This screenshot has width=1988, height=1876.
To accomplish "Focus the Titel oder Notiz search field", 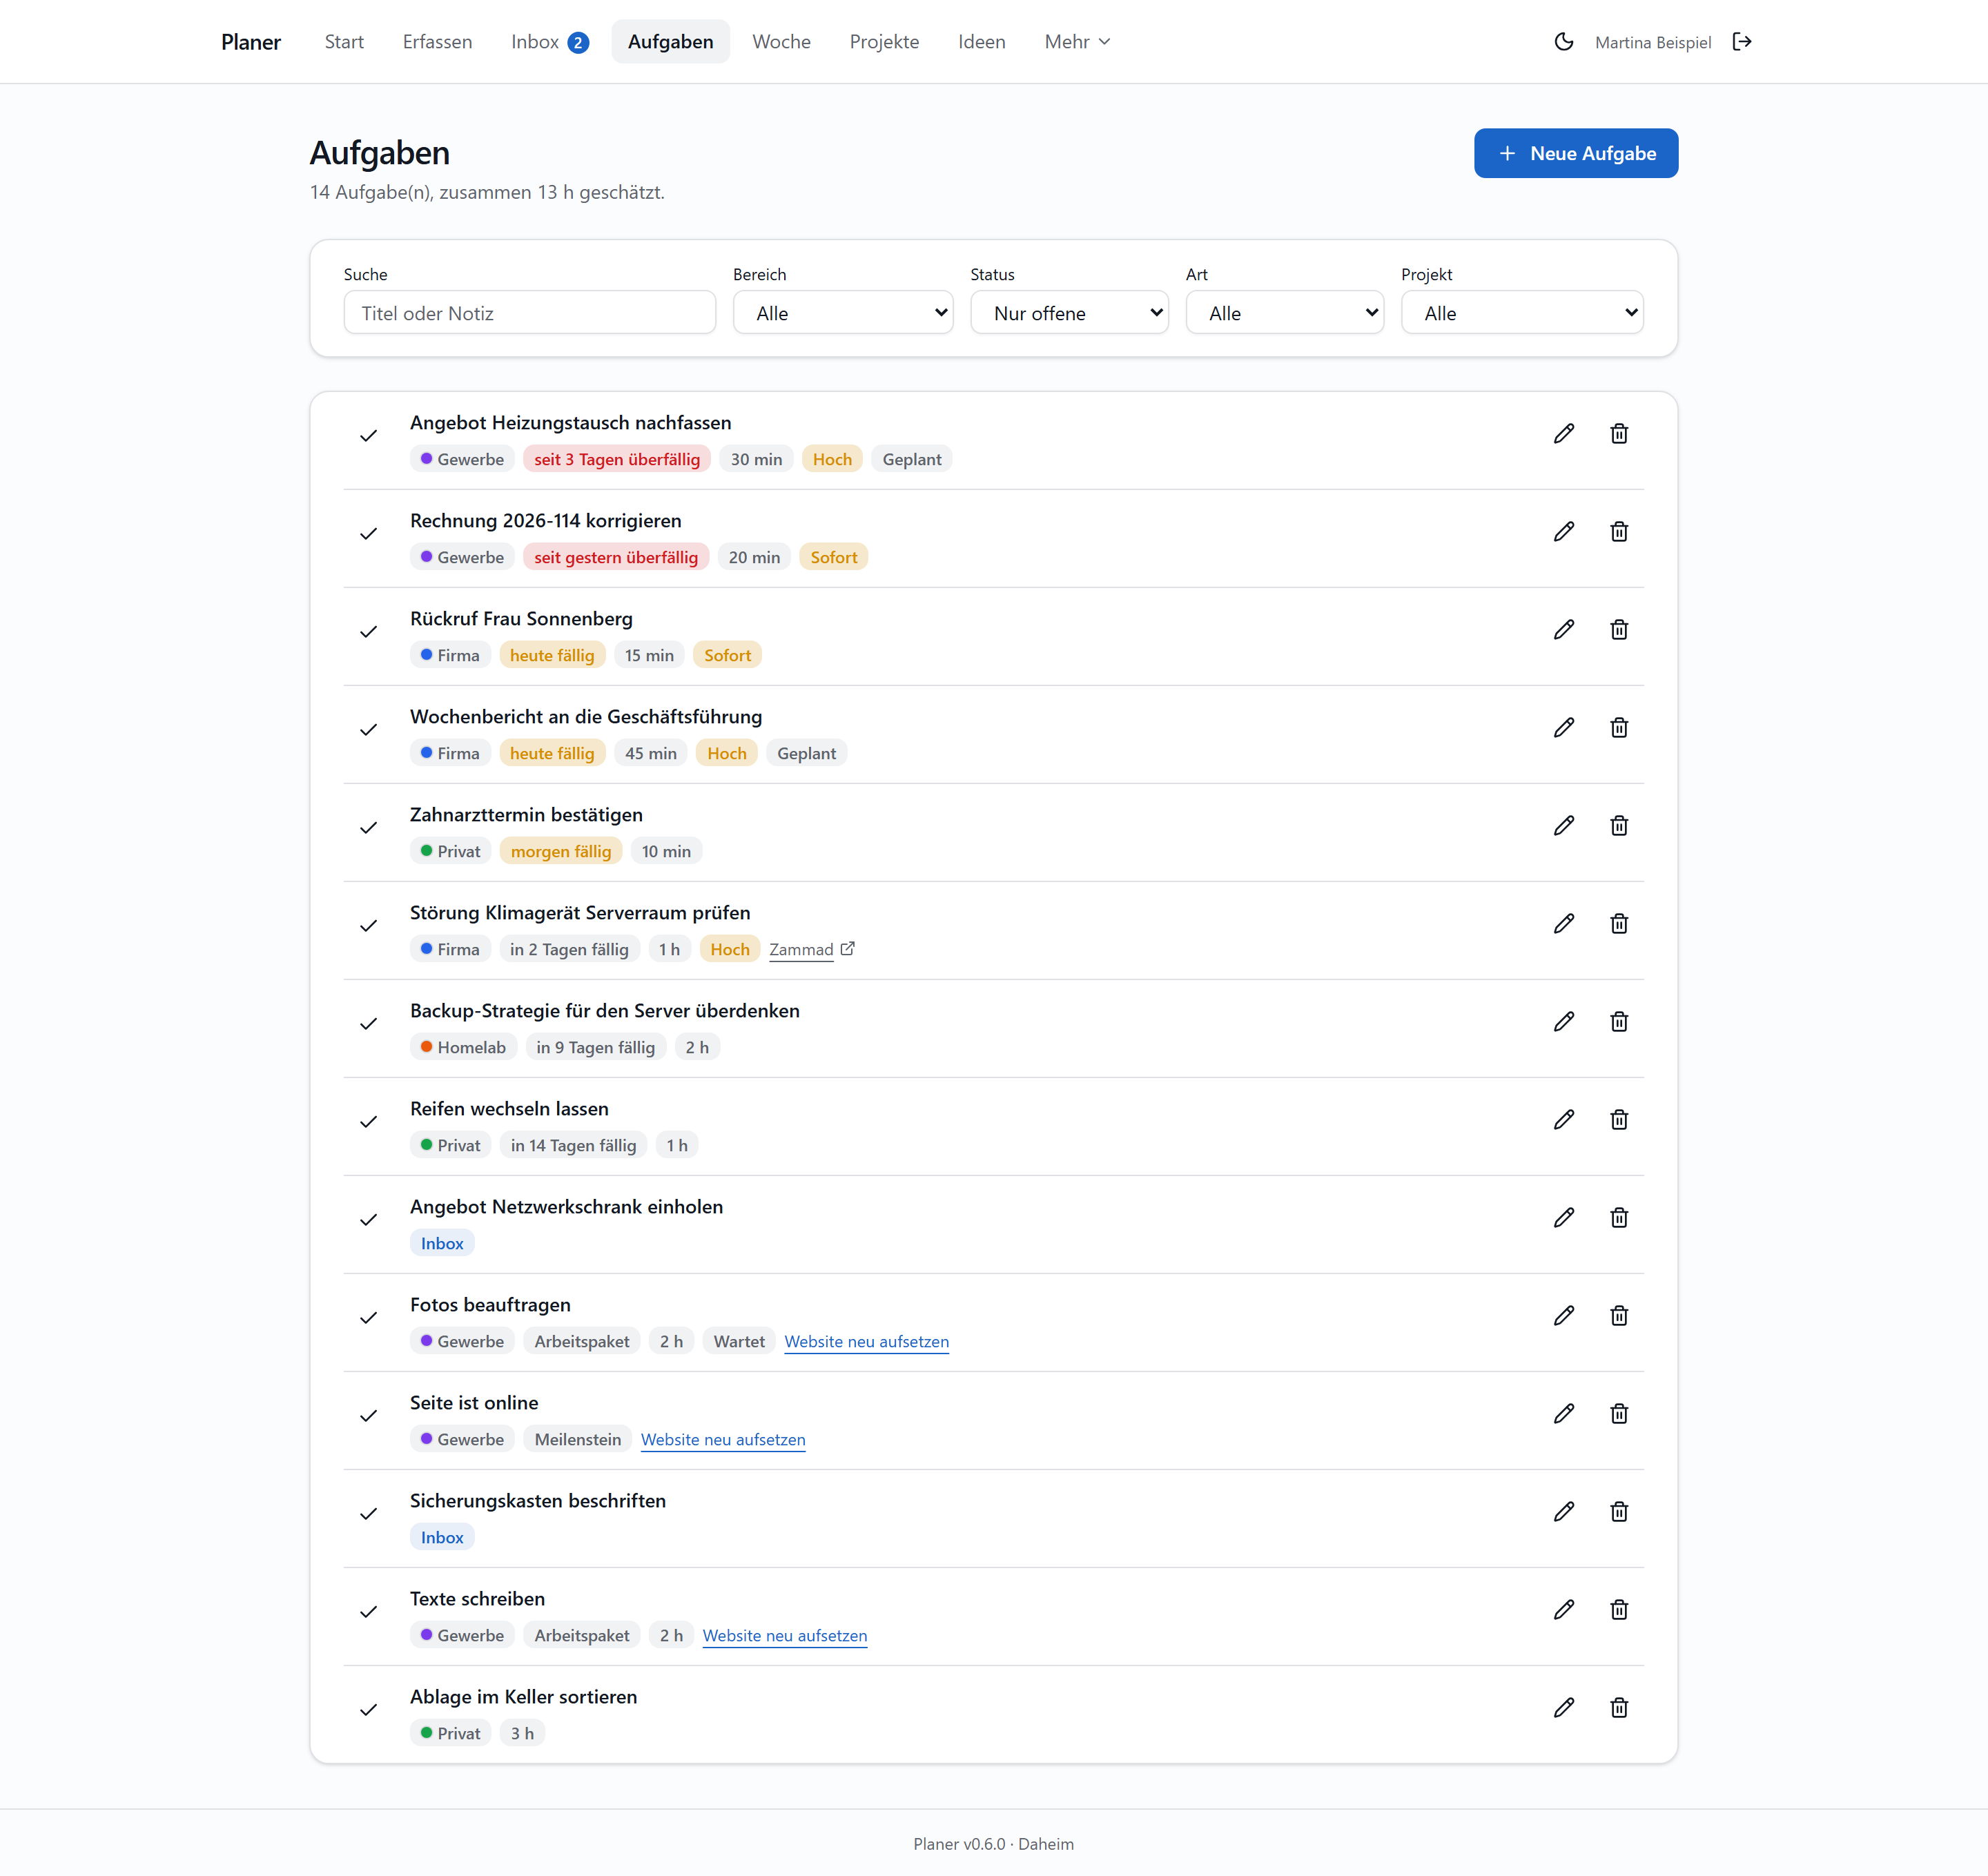I will coord(530,313).
